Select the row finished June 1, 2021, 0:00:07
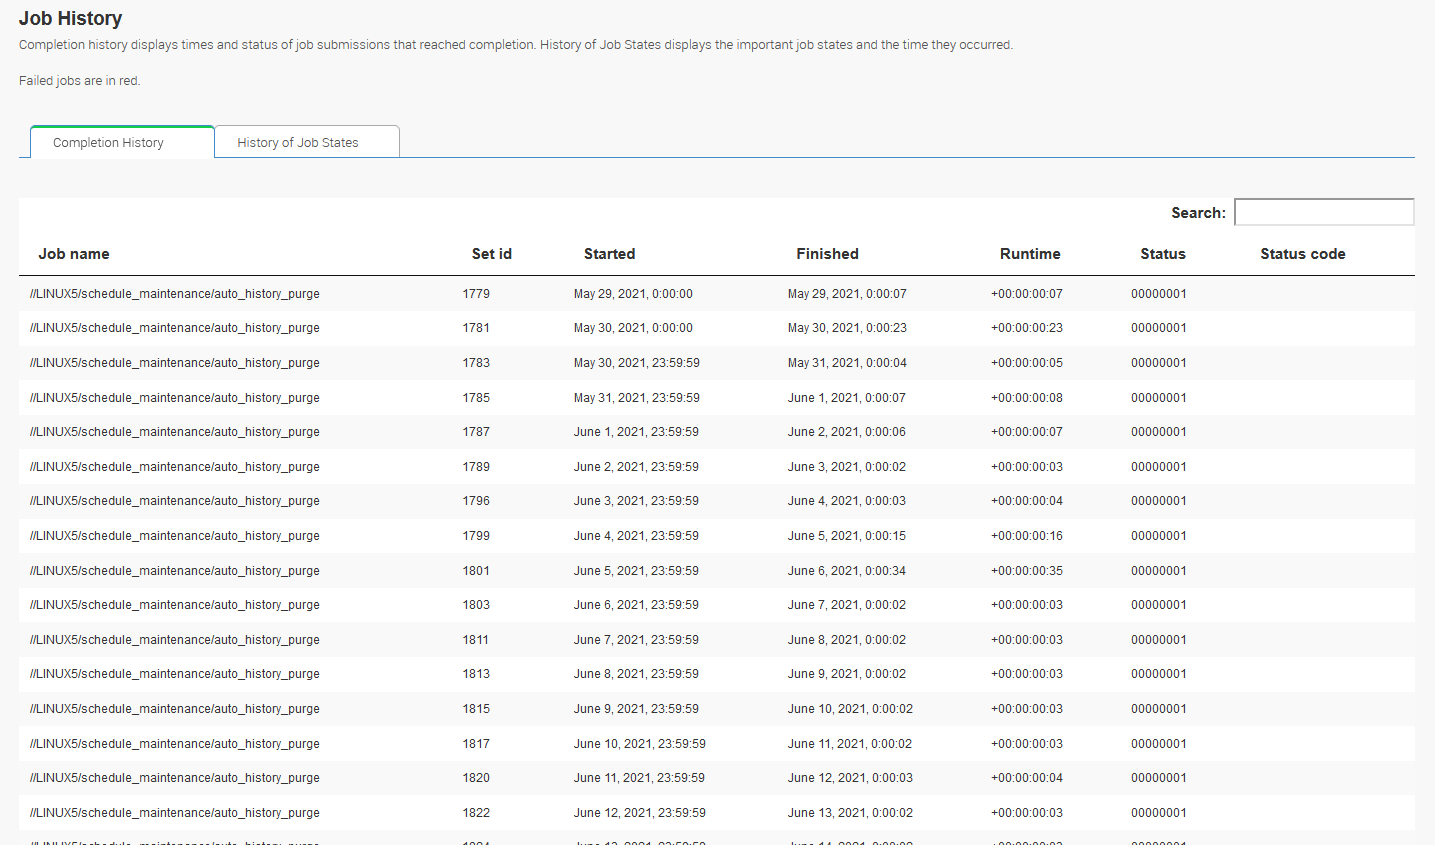The image size is (1435, 845). click(846, 398)
